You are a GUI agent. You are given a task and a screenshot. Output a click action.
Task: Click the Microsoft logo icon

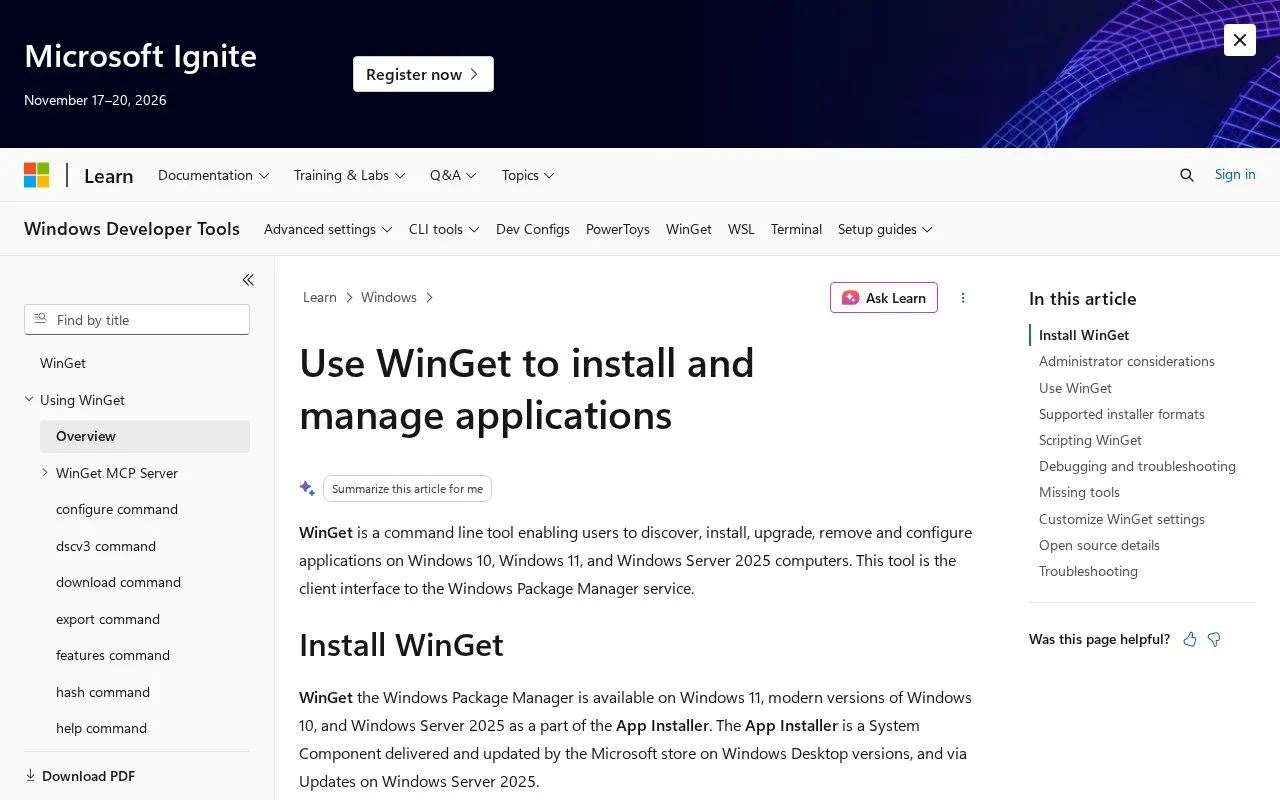tap(37, 175)
